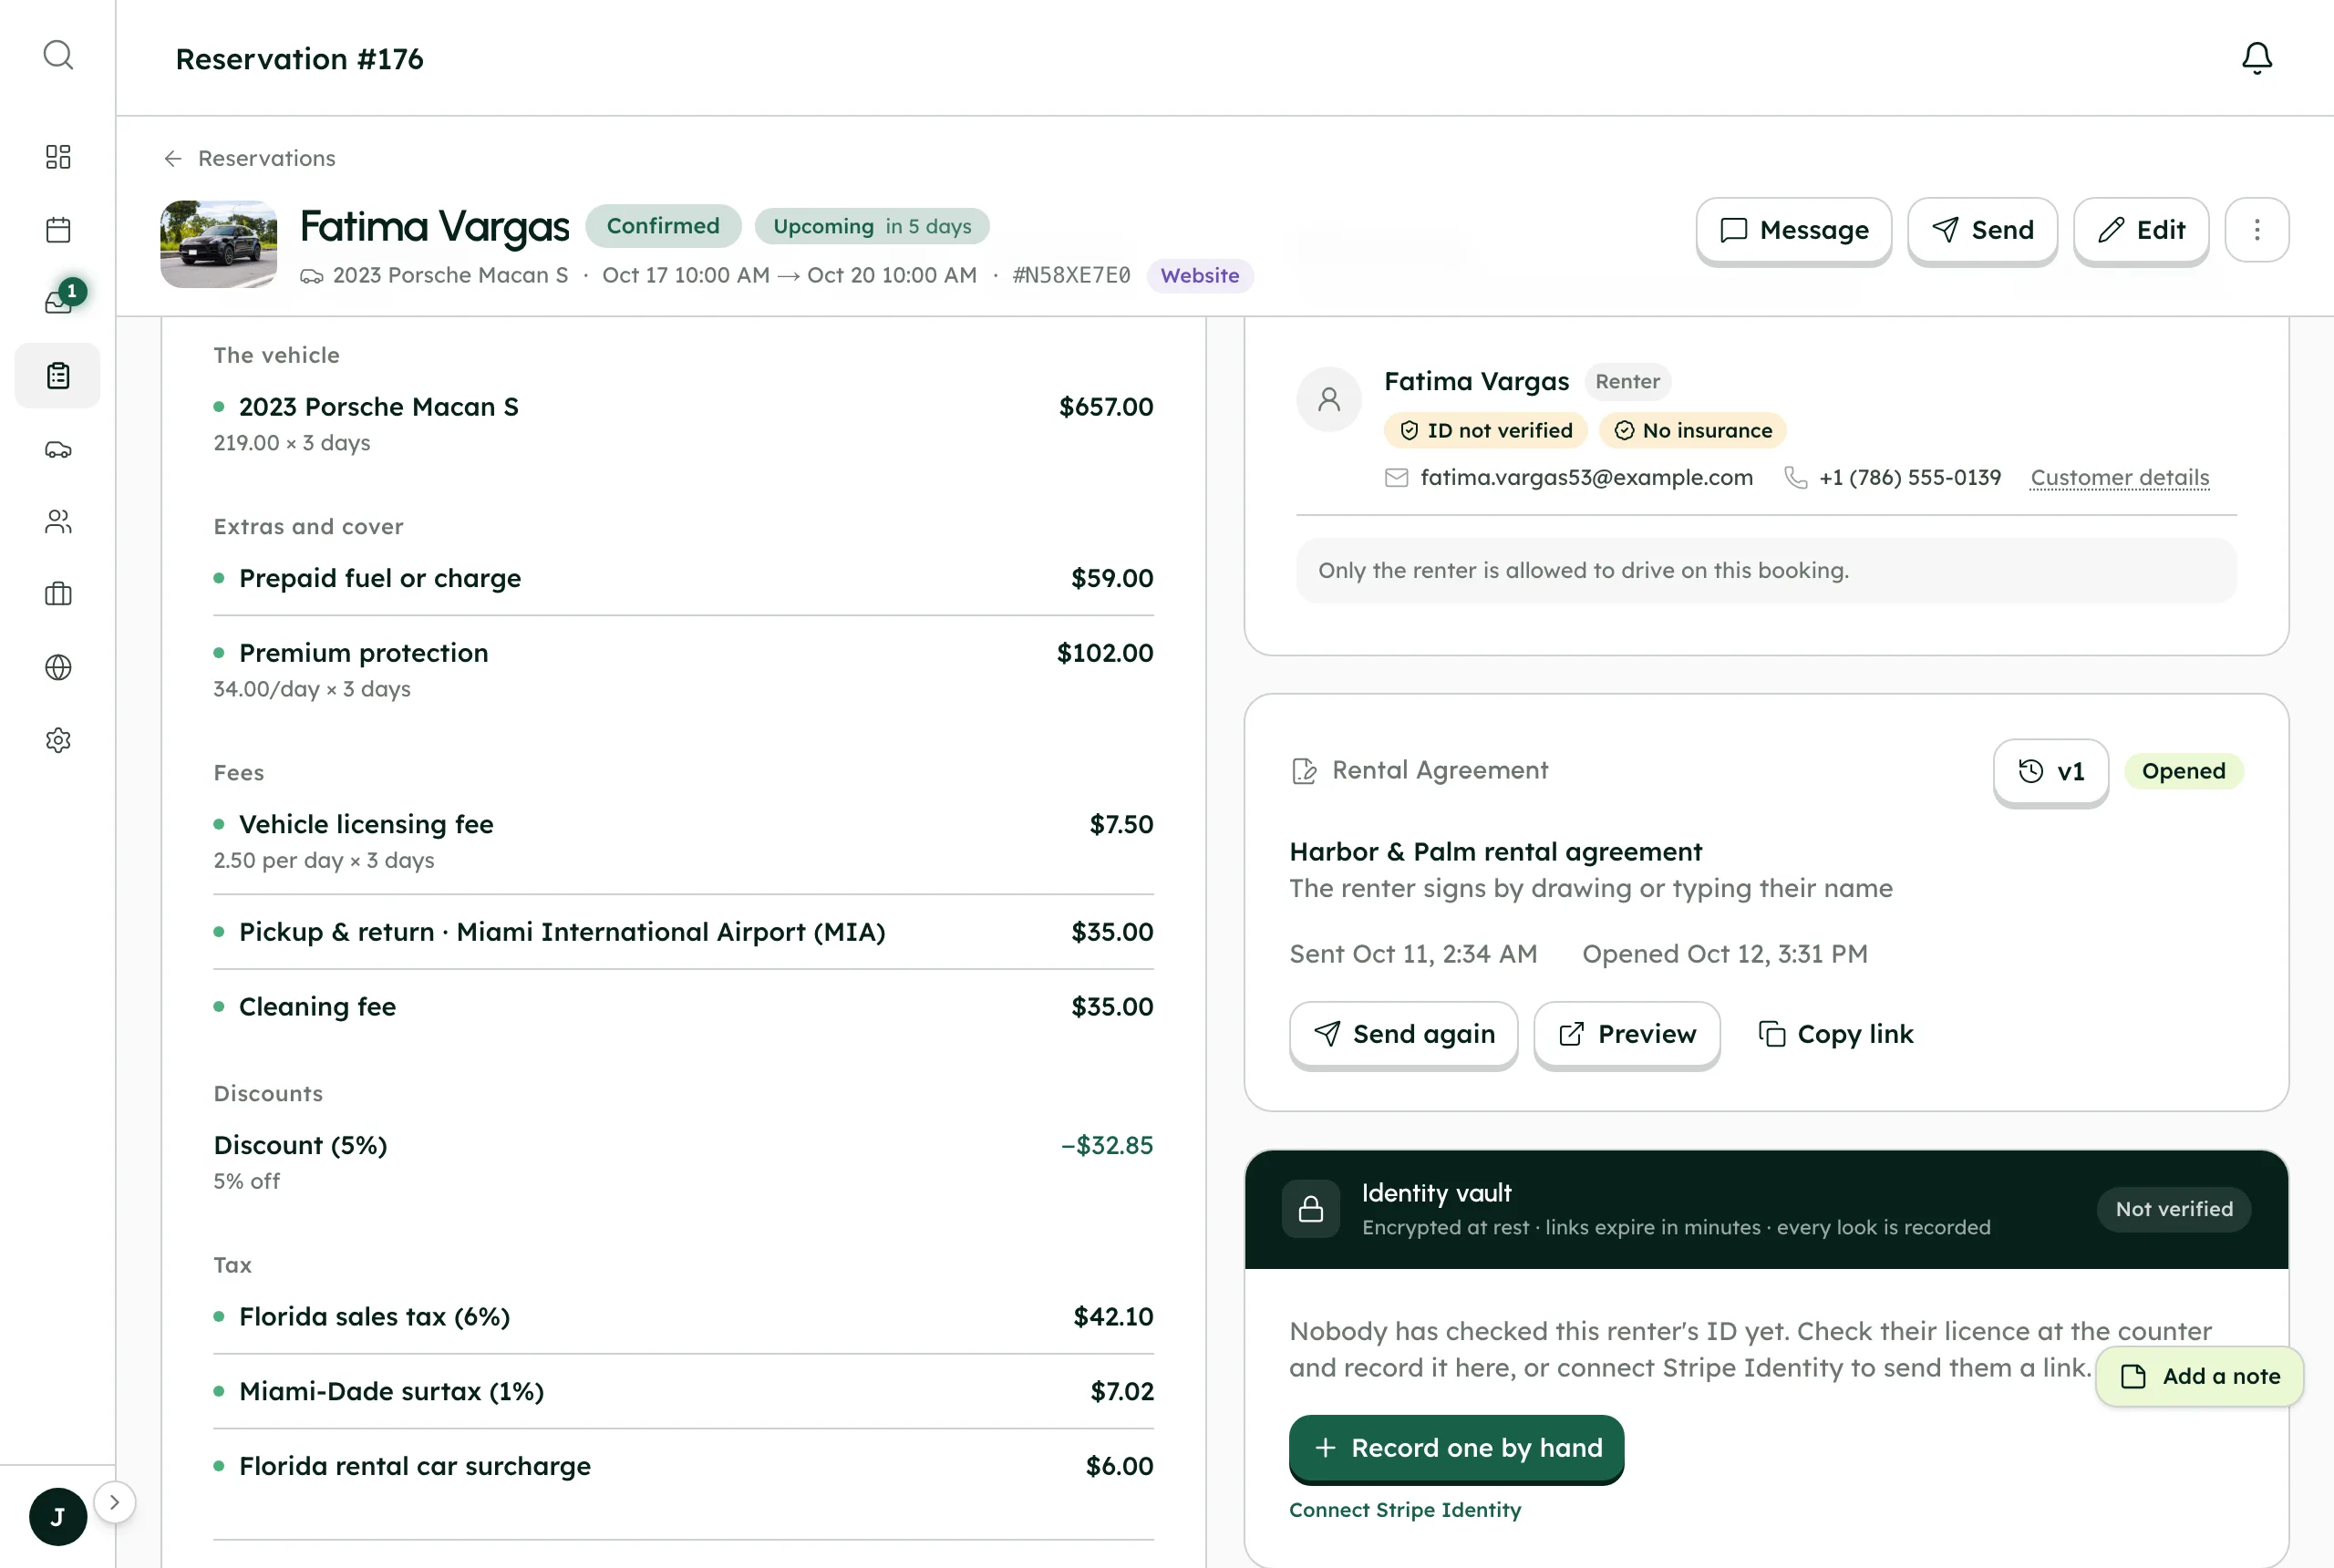Viewport: 2334px width, 1568px height.
Task: Open the v1 version history button
Action: click(2050, 771)
